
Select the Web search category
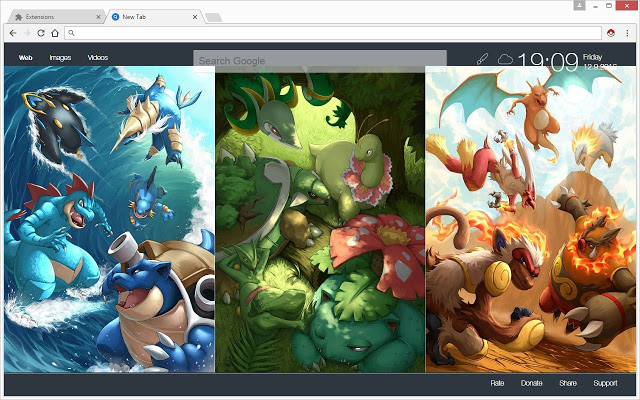pyautogui.click(x=25, y=58)
